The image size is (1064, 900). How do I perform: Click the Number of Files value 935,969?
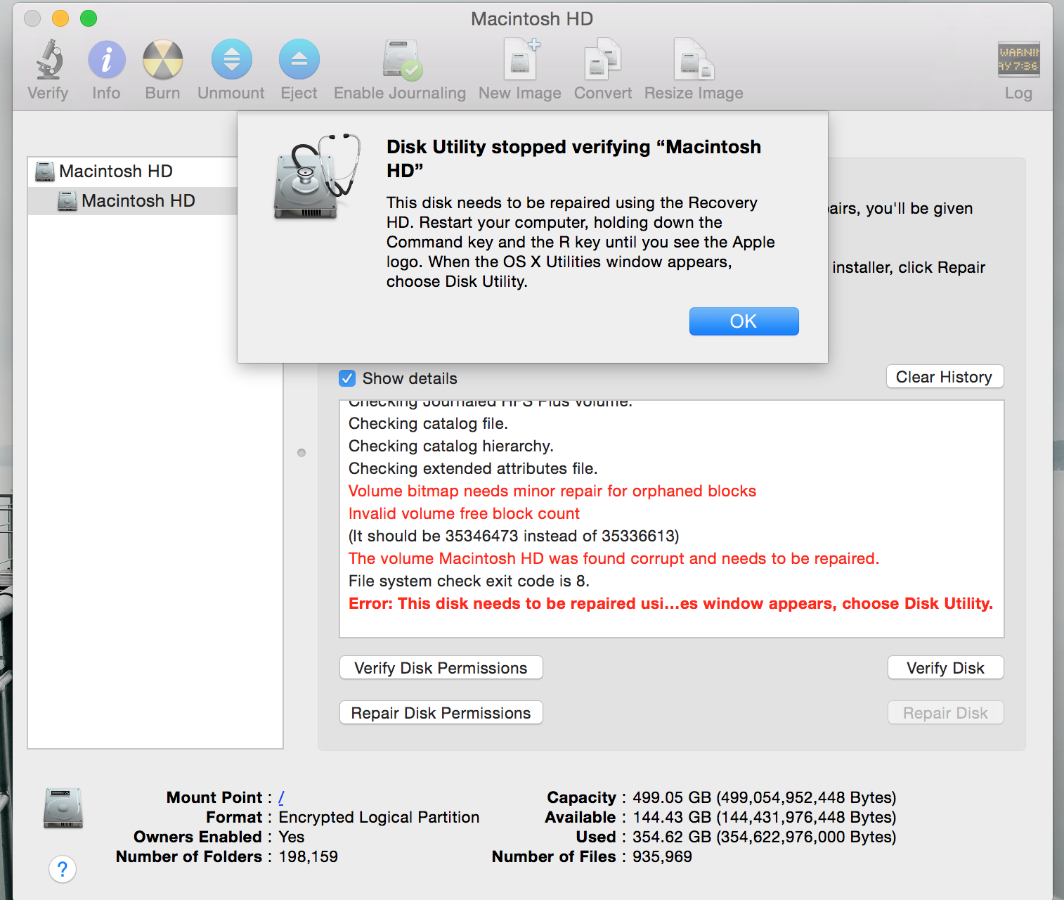[662, 857]
